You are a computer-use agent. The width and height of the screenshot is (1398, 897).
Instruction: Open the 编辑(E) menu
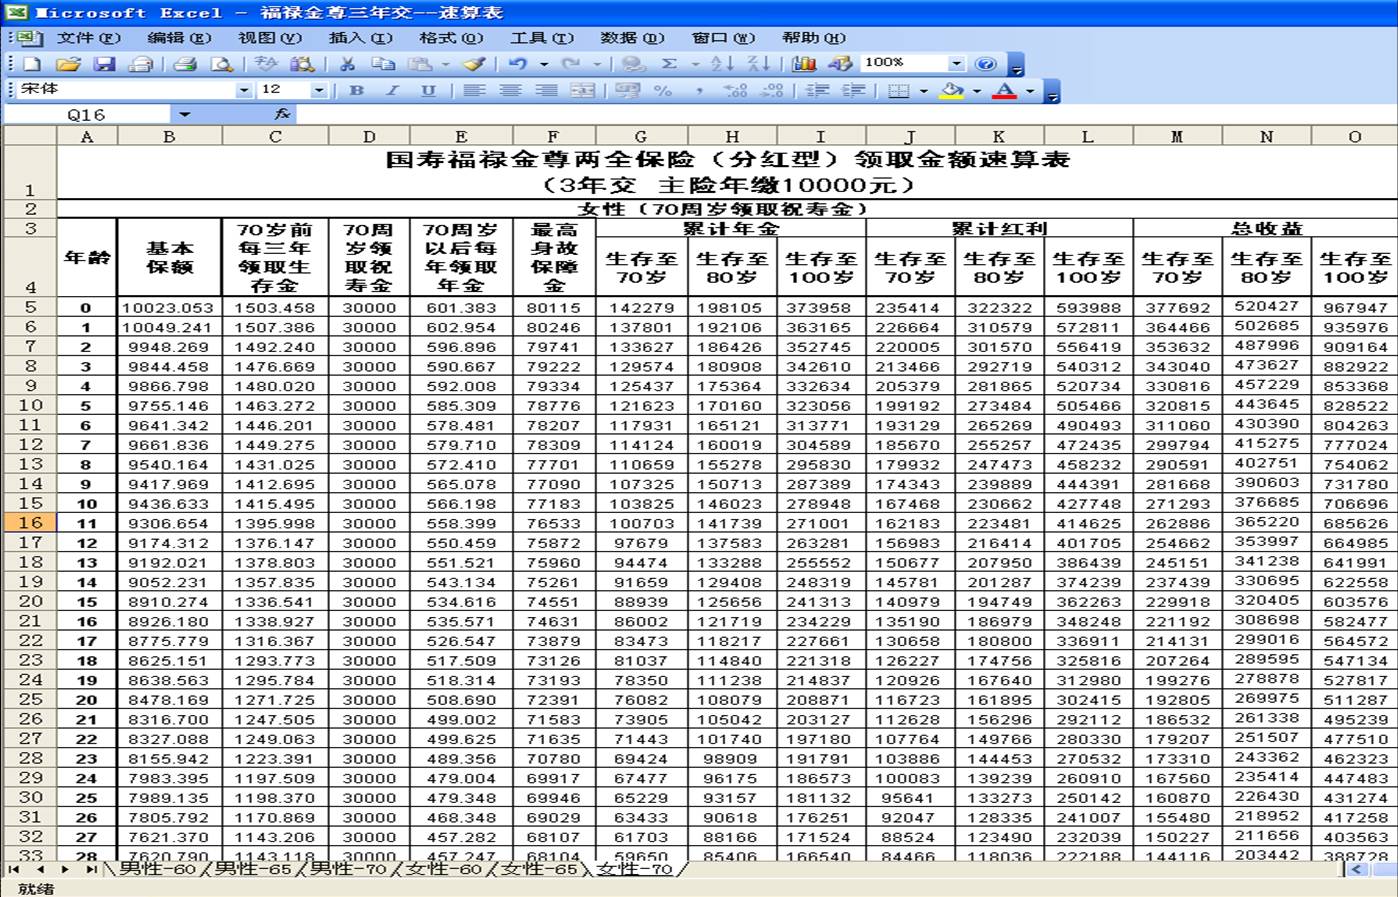pos(179,38)
